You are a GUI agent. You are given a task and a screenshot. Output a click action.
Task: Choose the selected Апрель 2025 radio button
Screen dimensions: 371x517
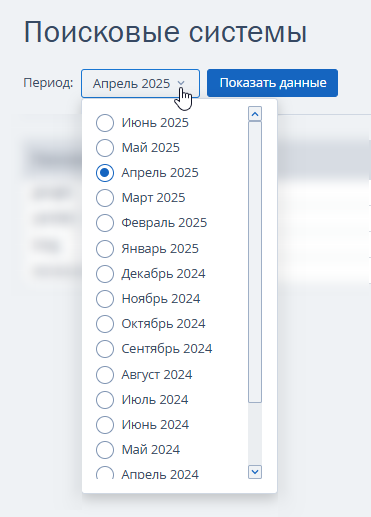[105, 173]
